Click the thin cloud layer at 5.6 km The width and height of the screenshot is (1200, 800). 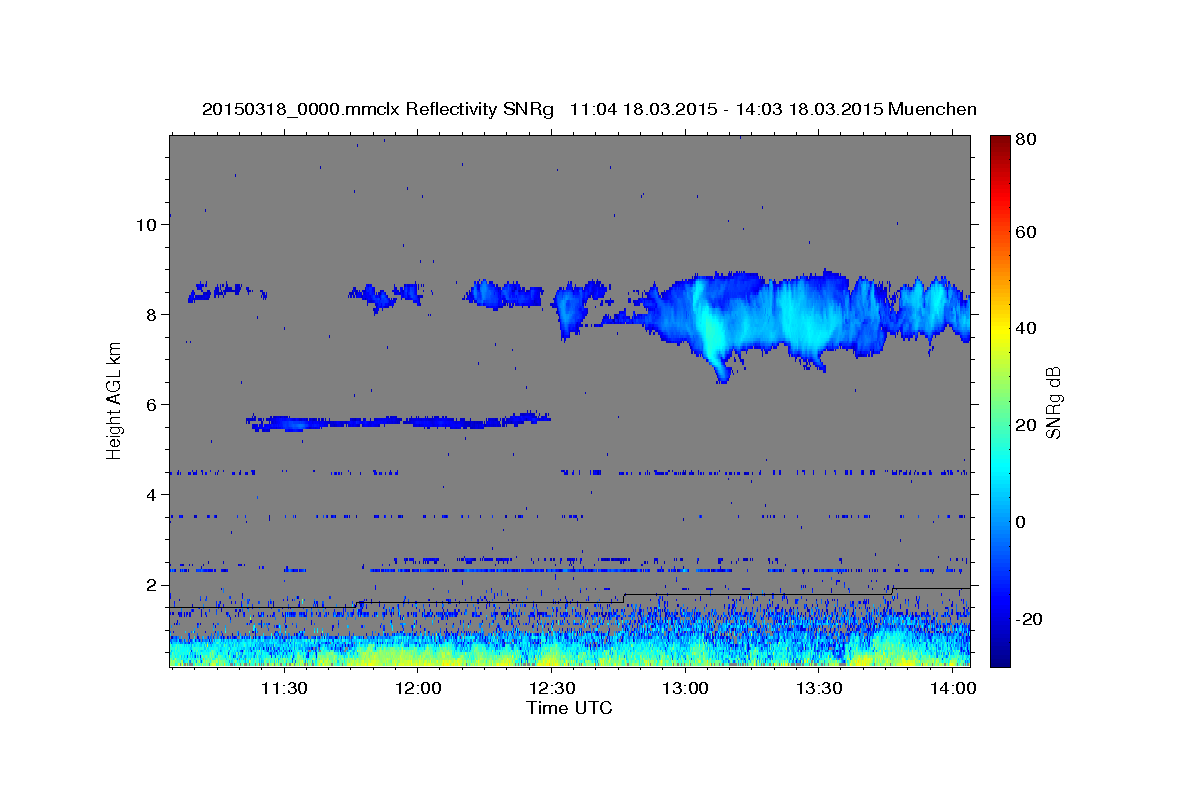click(398, 421)
